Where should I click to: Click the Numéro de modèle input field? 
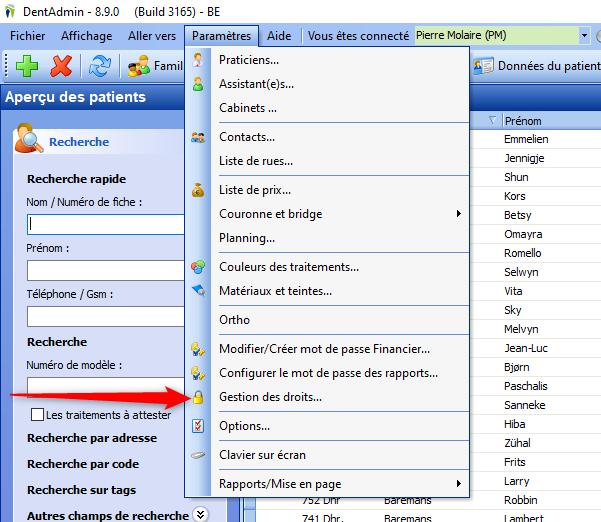pos(106,385)
